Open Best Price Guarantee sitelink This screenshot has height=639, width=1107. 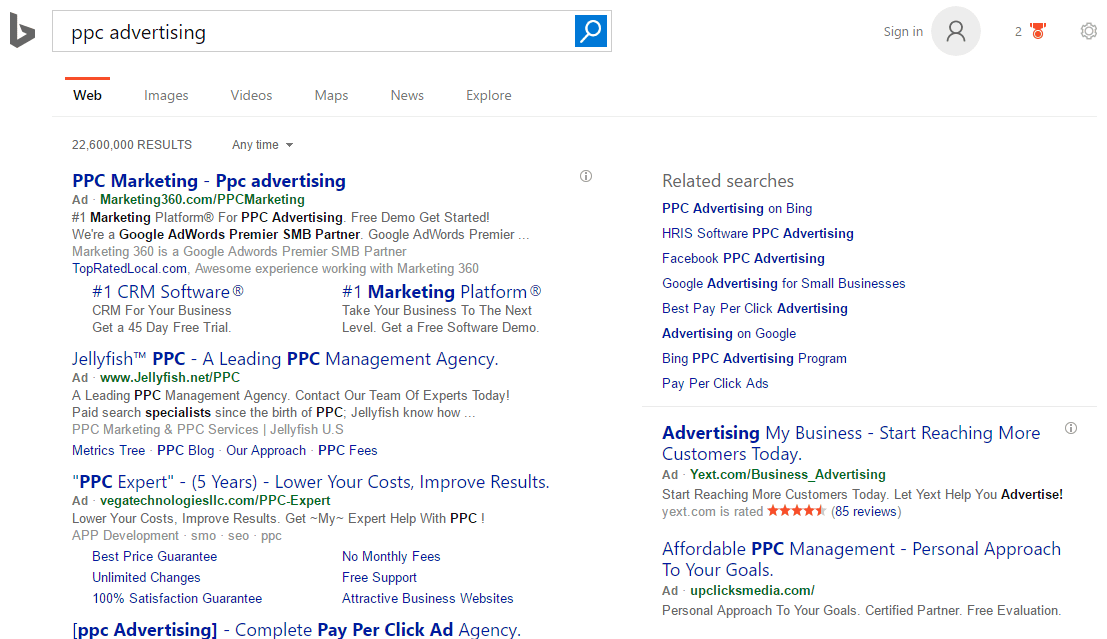[155, 556]
